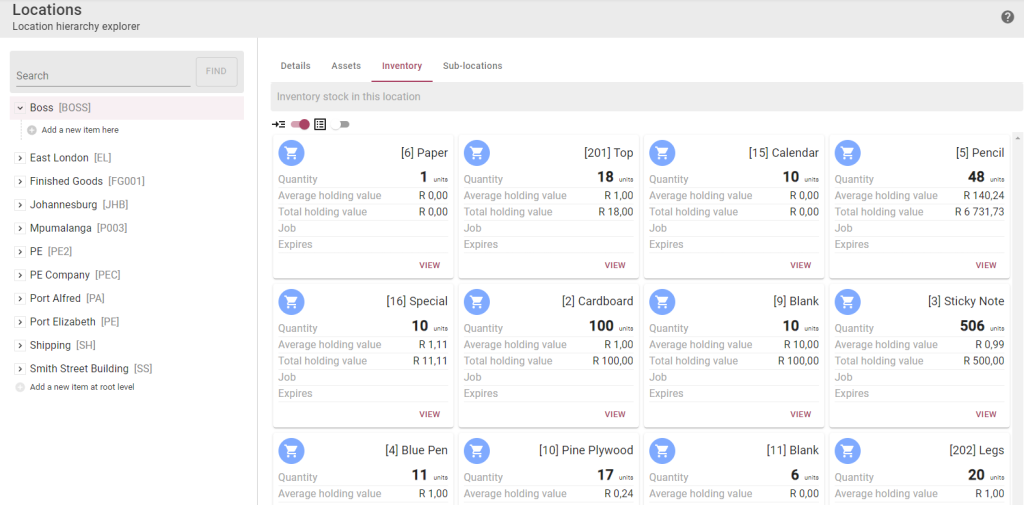Image resolution: width=1024 pixels, height=505 pixels.
Task: Switch to the Assets tab
Action: pyautogui.click(x=346, y=66)
